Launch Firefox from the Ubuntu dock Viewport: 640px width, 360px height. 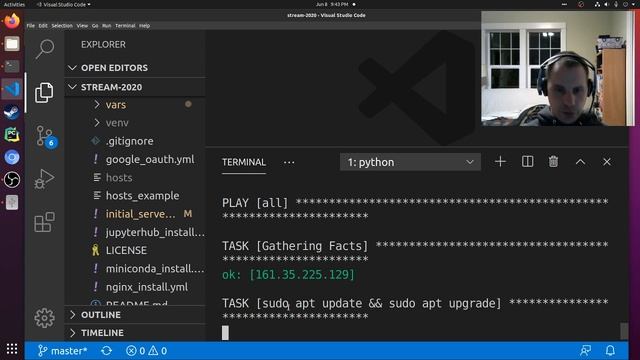12,21
